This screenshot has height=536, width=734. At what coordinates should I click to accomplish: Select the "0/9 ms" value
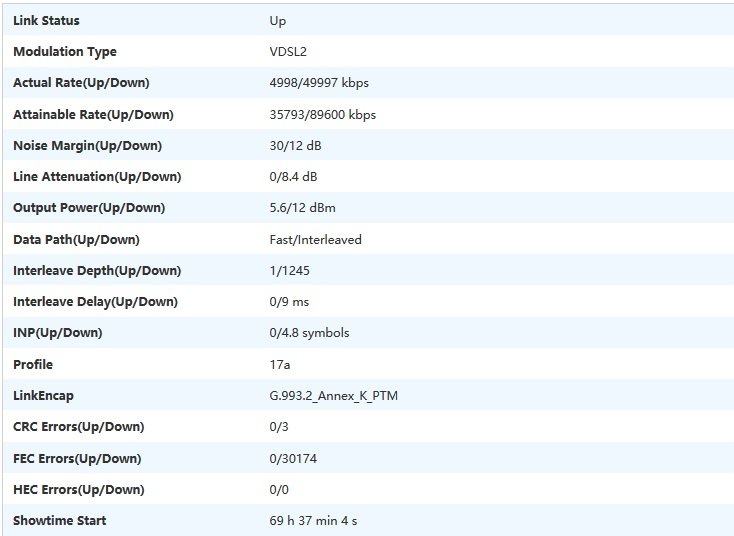[x=289, y=302]
